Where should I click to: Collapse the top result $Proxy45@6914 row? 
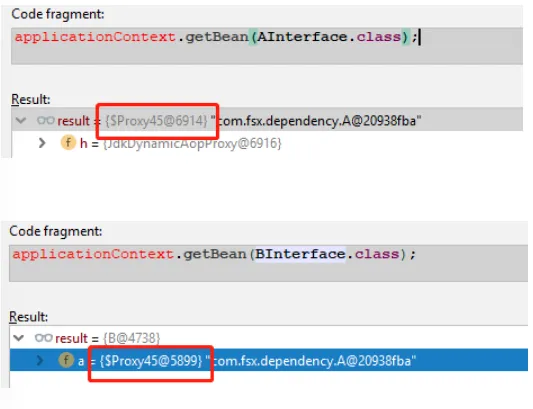coord(21,120)
